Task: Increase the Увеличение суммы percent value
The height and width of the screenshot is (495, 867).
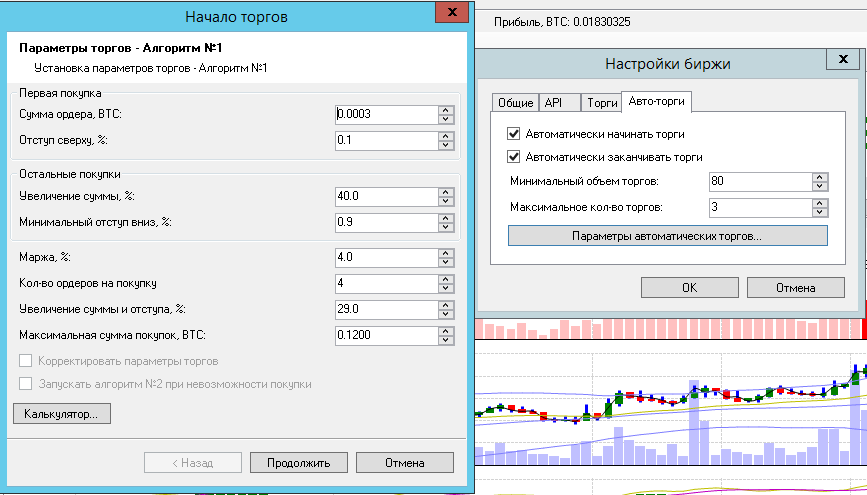Action: [445, 191]
